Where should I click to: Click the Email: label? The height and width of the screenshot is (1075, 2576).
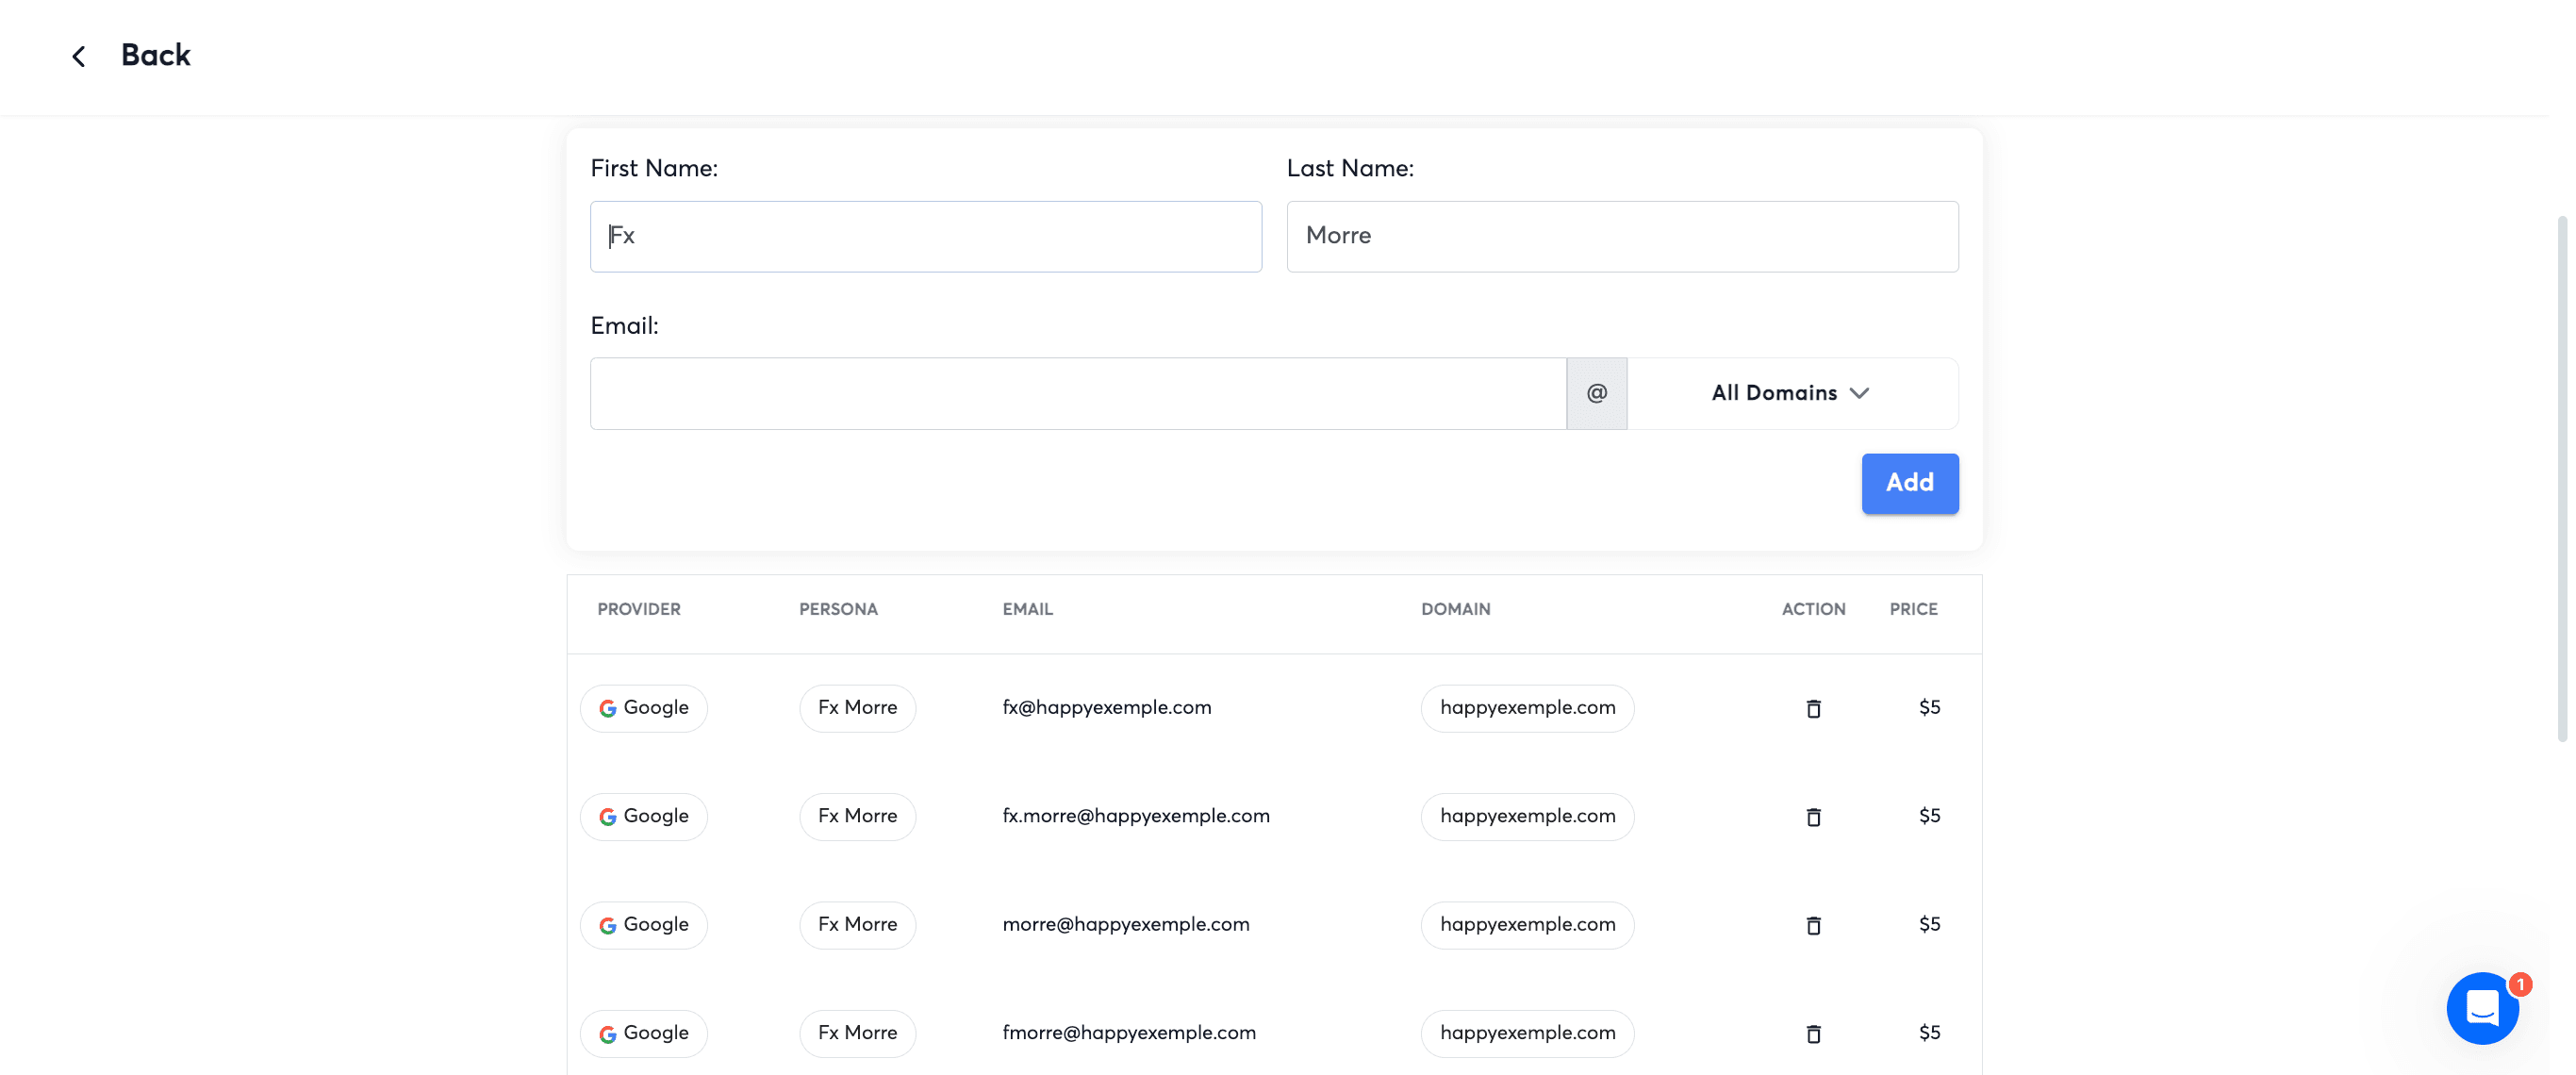(624, 325)
